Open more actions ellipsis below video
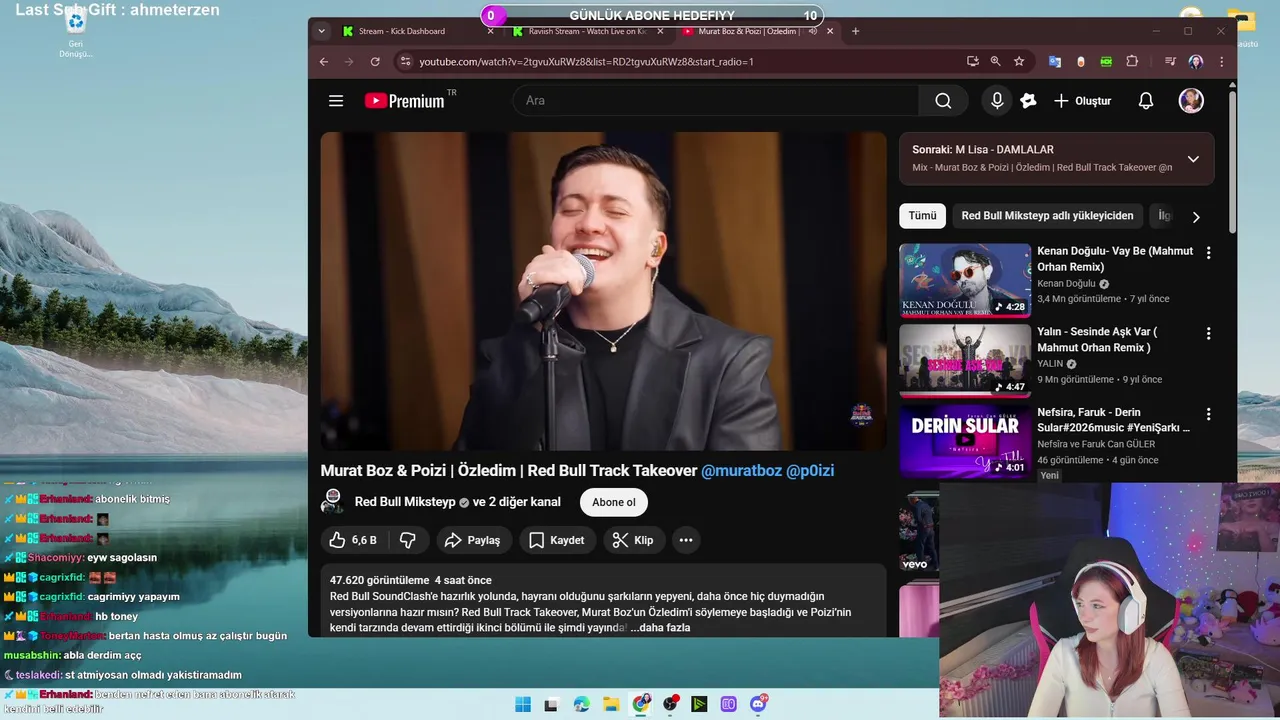1280x720 pixels. [x=686, y=540]
